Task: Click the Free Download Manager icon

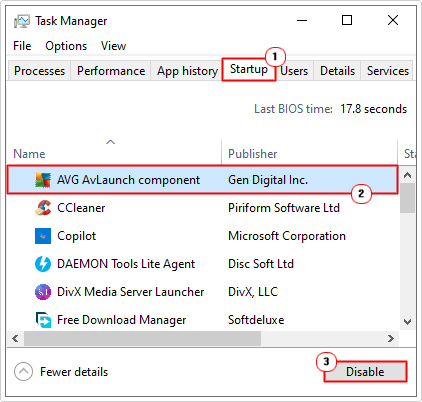Action: (x=43, y=320)
